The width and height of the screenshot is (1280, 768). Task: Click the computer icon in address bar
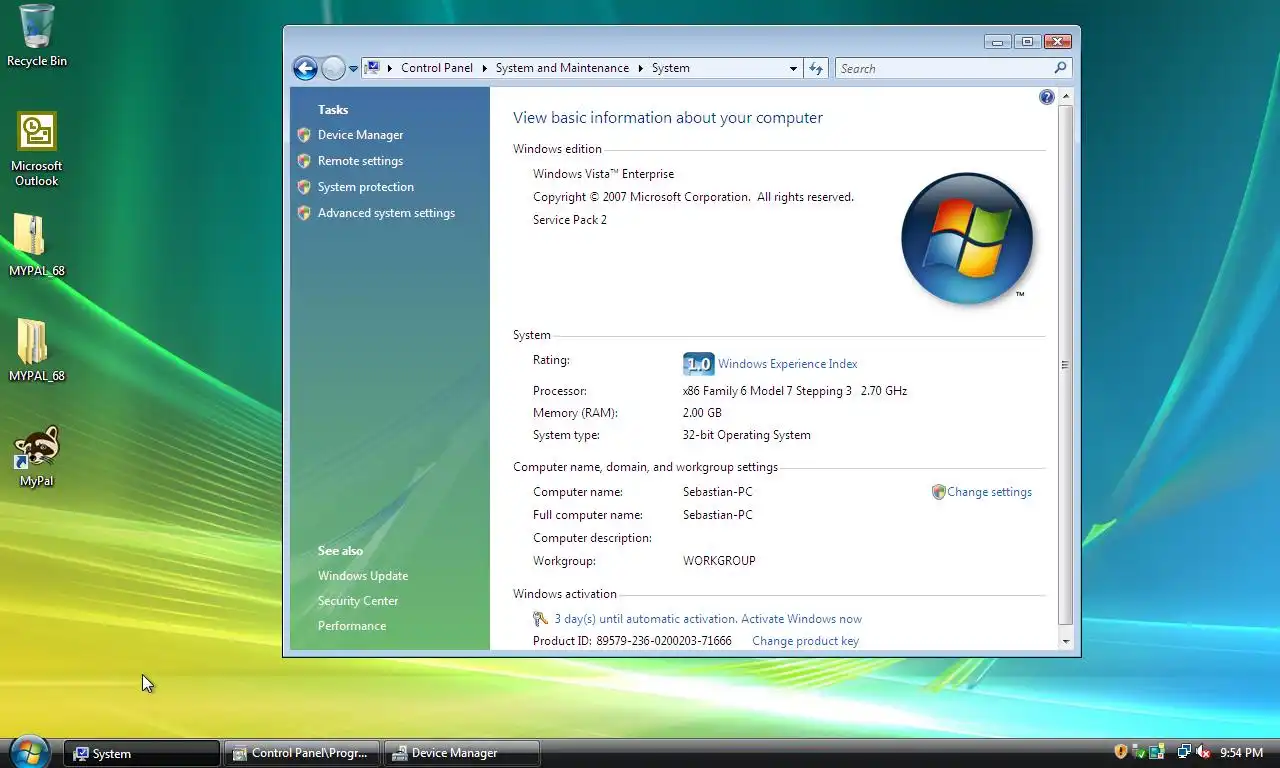[372, 68]
